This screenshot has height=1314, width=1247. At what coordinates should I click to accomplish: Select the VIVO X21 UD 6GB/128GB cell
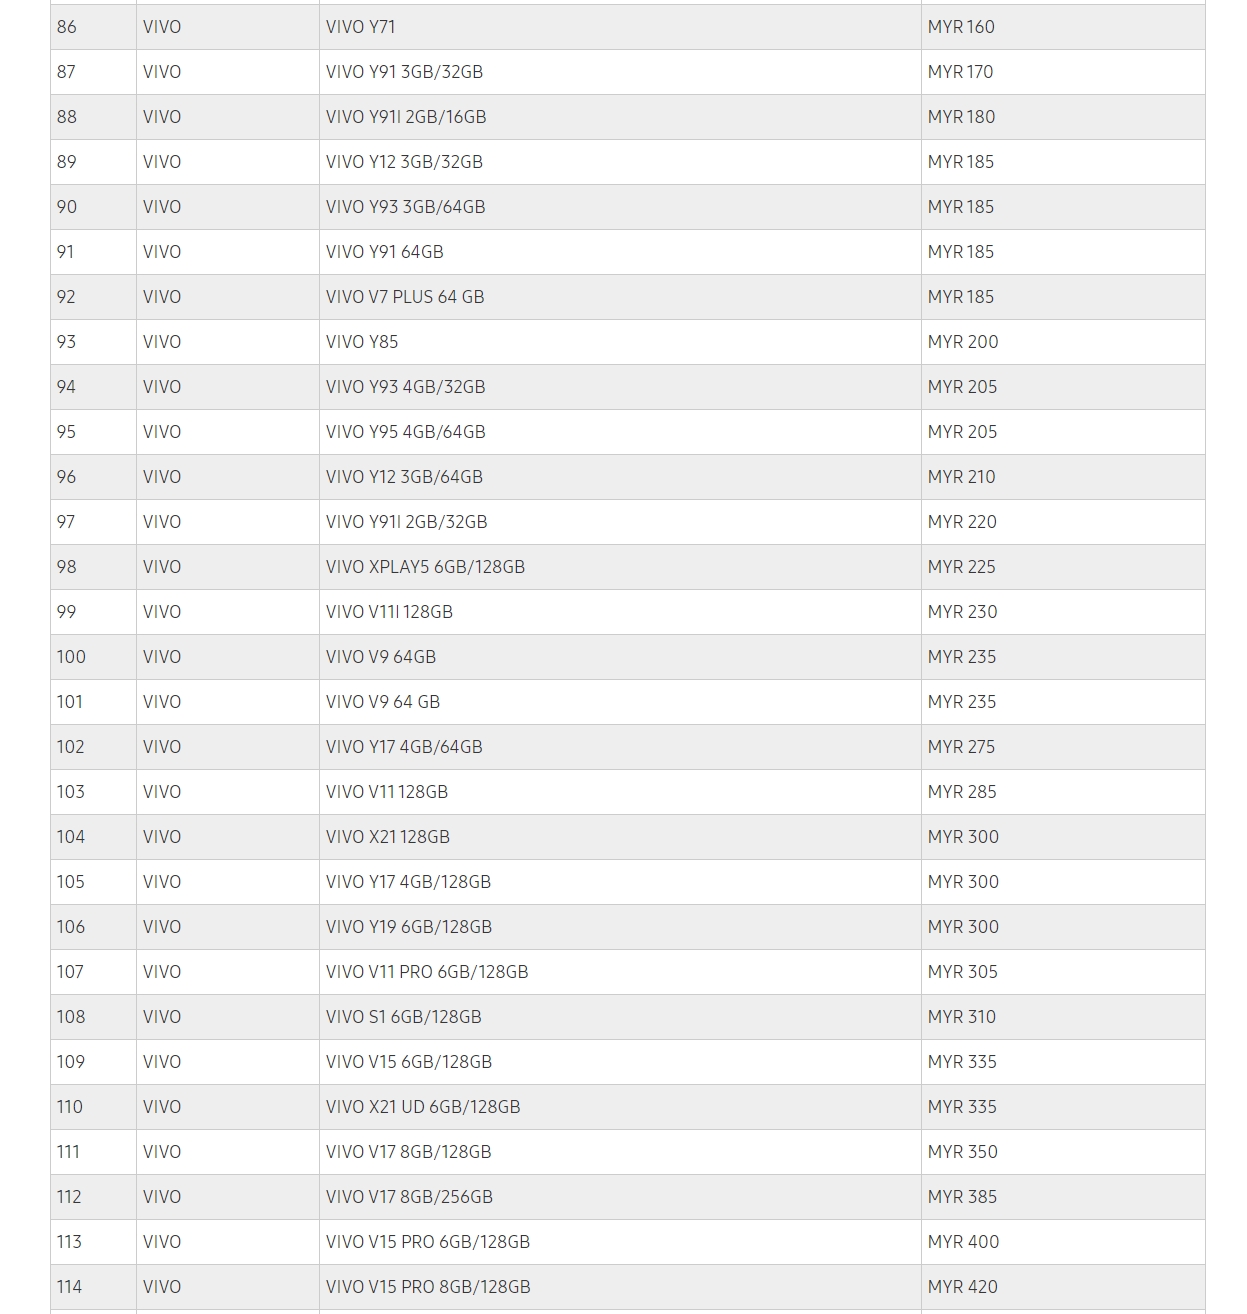[x=423, y=1107]
